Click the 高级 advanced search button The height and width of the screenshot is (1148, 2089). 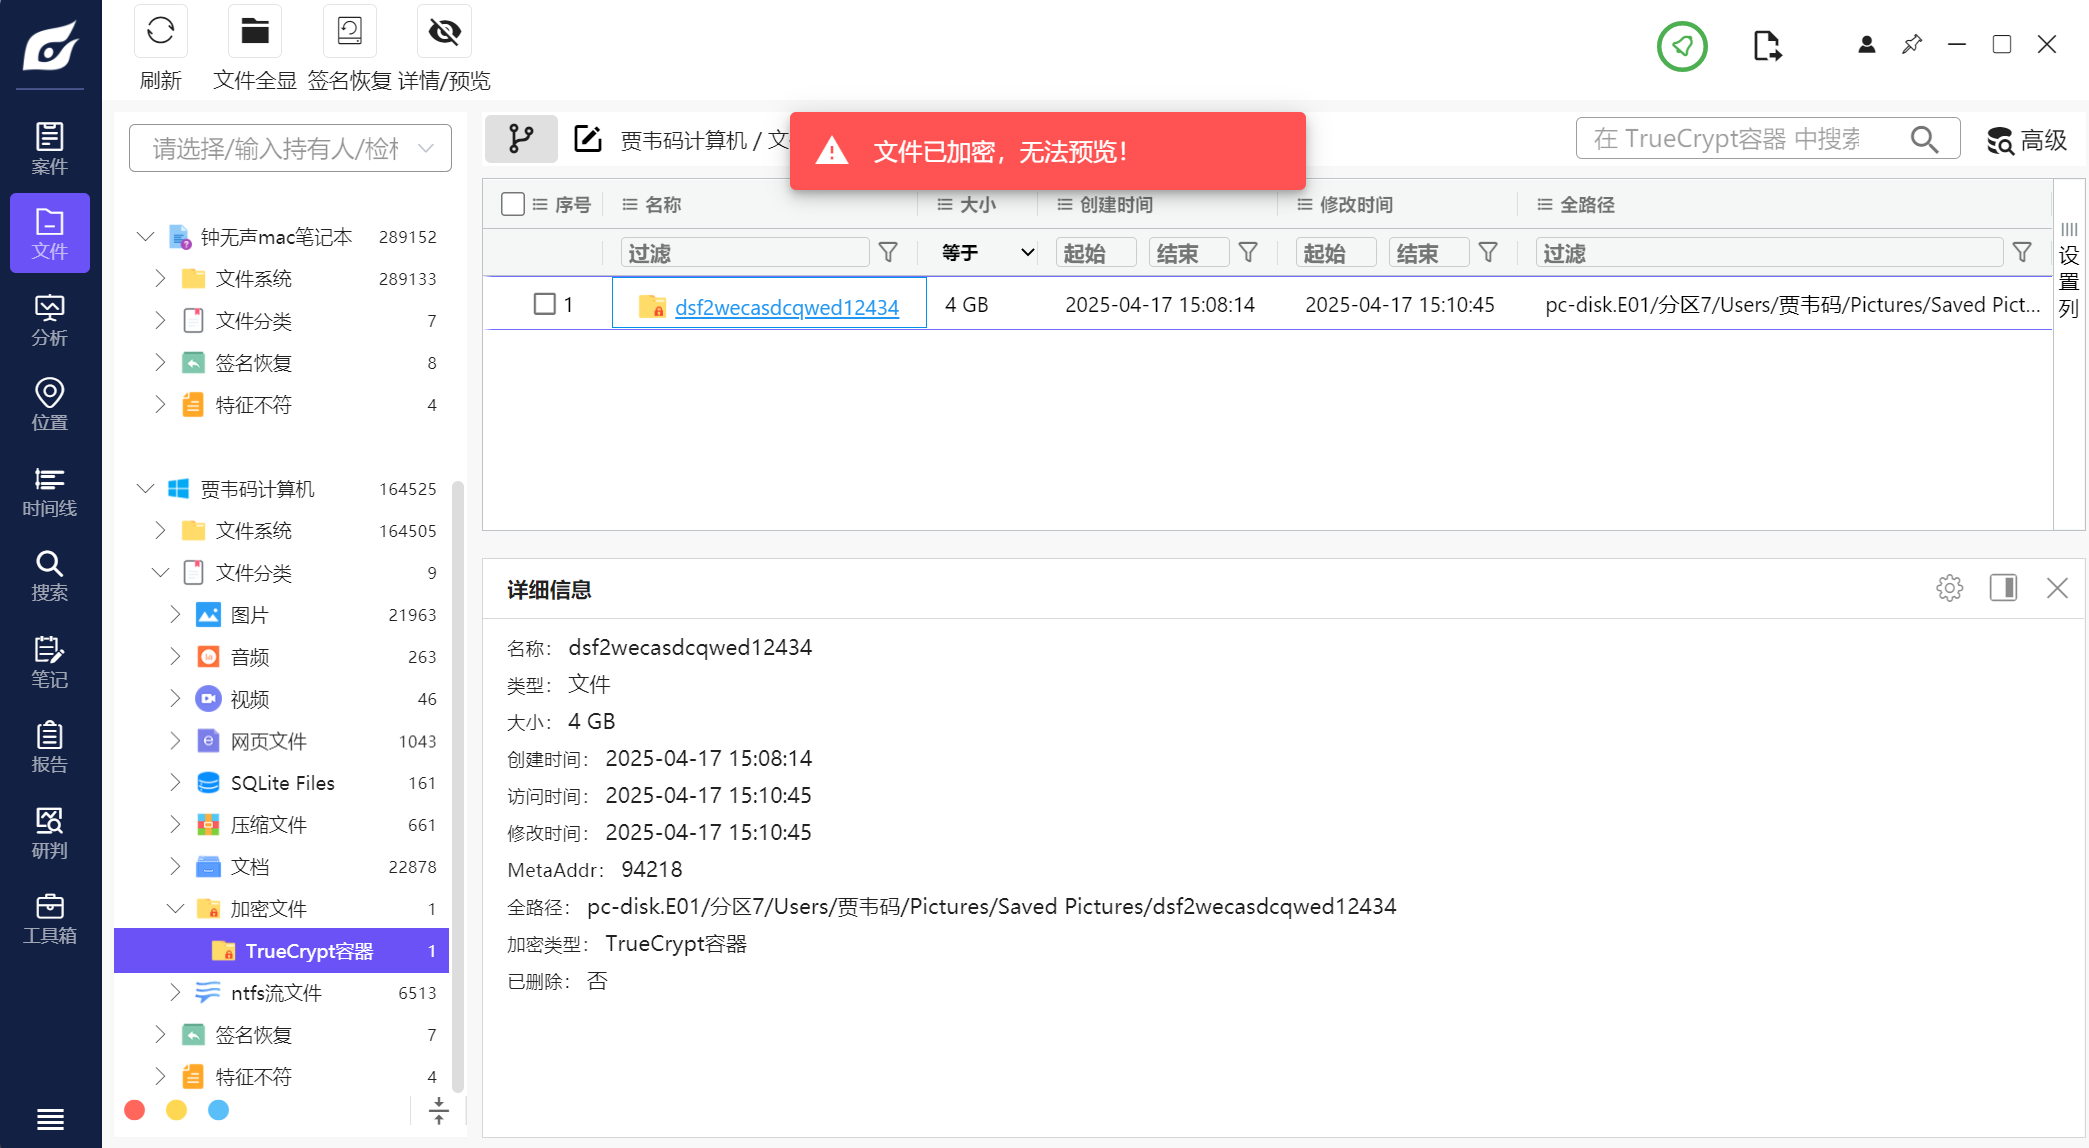pyautogui.click(x=2027, y=140)
